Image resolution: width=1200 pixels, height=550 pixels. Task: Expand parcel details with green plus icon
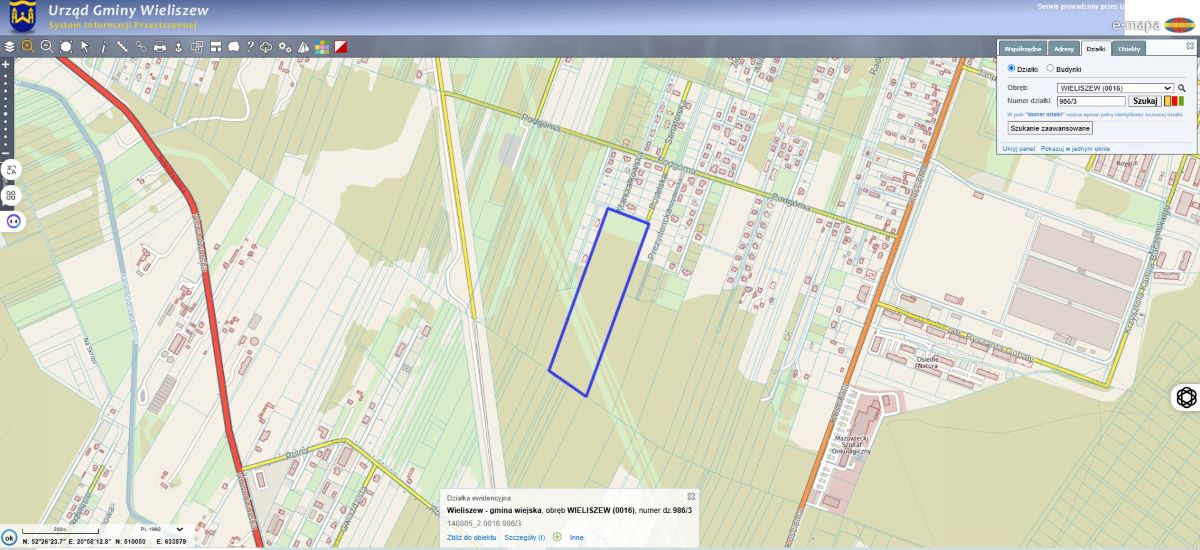[557, 537]
